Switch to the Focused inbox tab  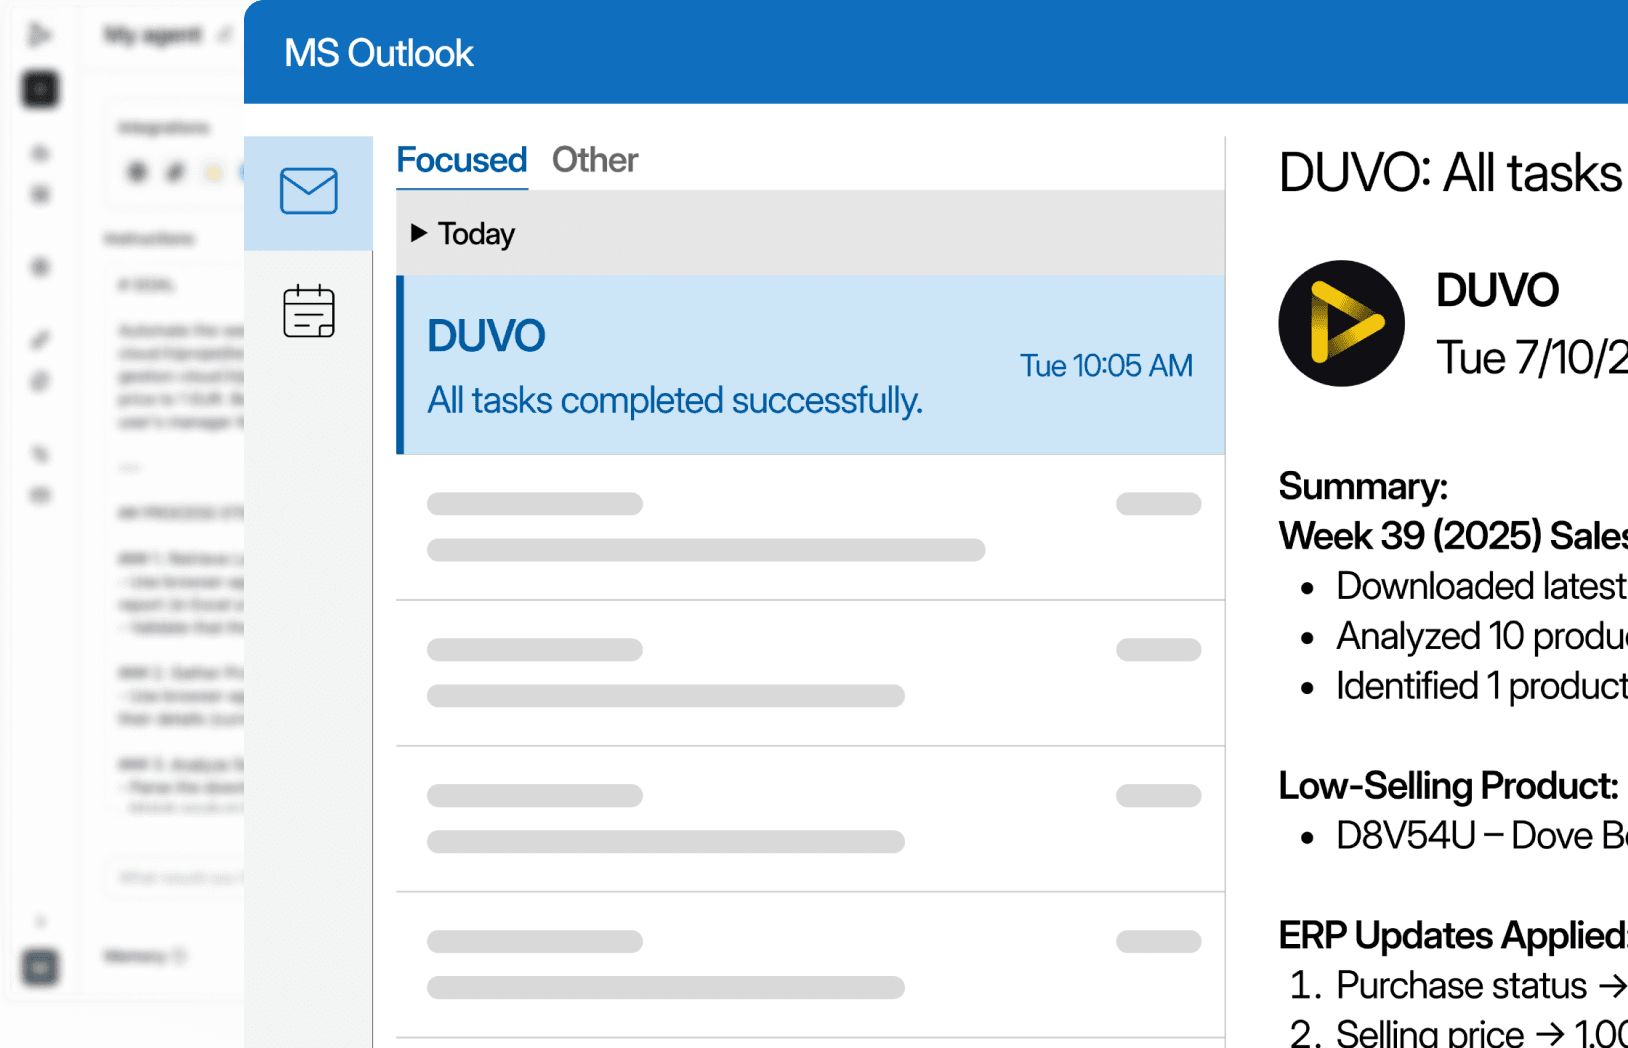click(461, 160)
